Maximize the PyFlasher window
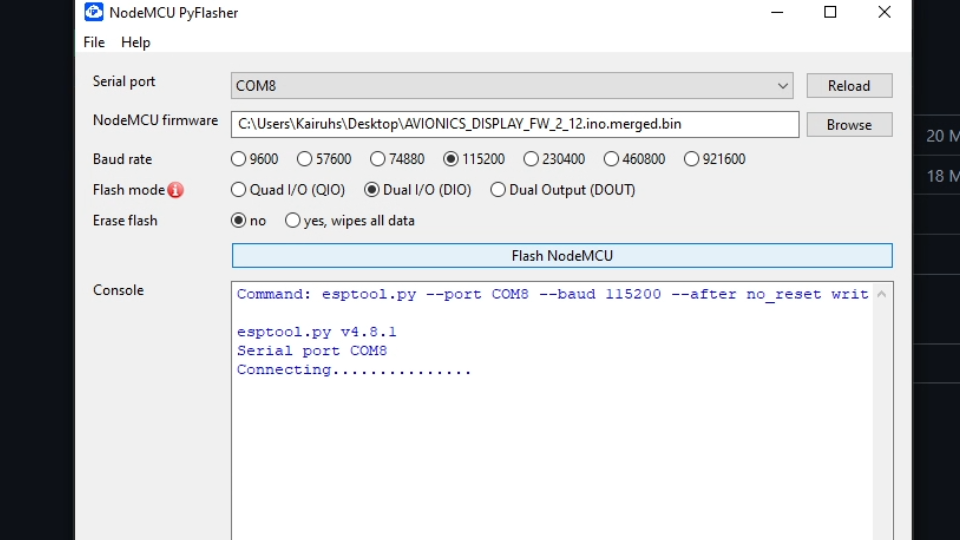Viewport: 960px width, 540px height. 830,12
